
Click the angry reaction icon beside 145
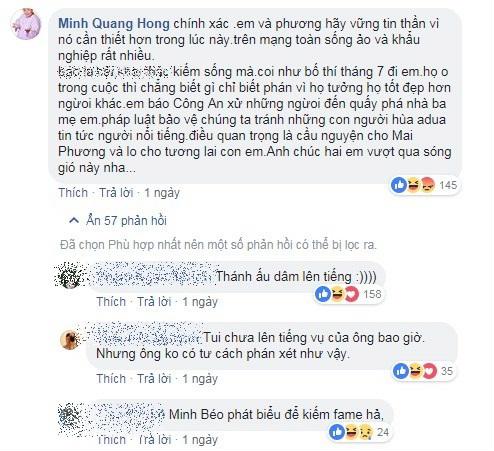(x=427, y=185)
